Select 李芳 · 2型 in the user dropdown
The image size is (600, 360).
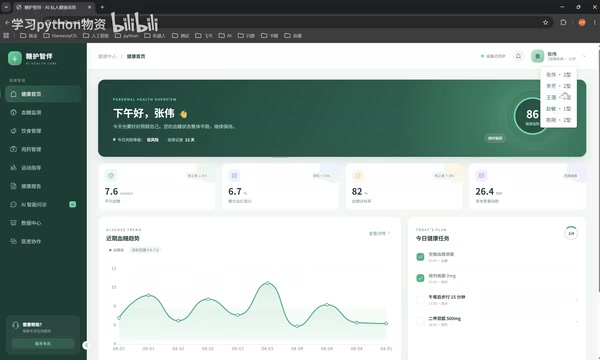click(558, 86)
